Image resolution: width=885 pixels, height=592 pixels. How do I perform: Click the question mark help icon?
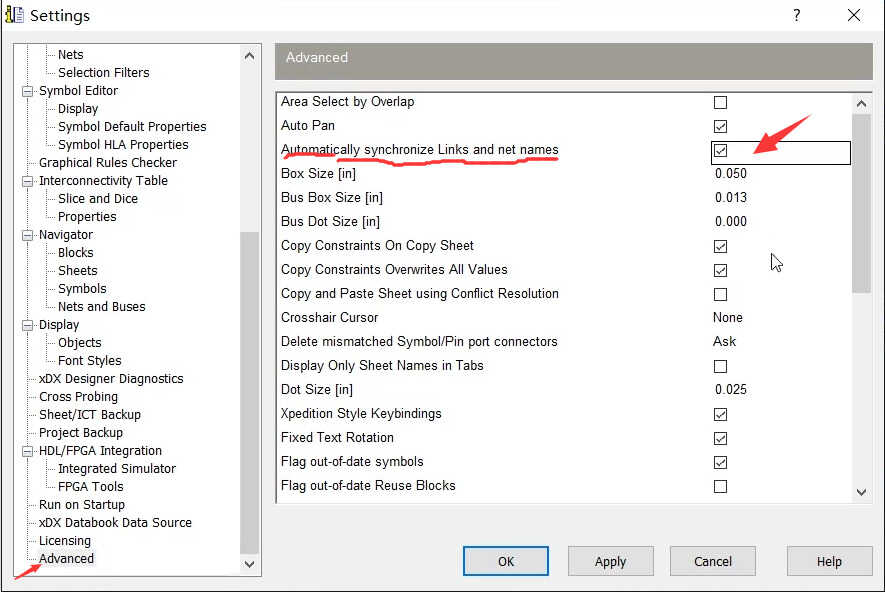click(x=796, y=15)
